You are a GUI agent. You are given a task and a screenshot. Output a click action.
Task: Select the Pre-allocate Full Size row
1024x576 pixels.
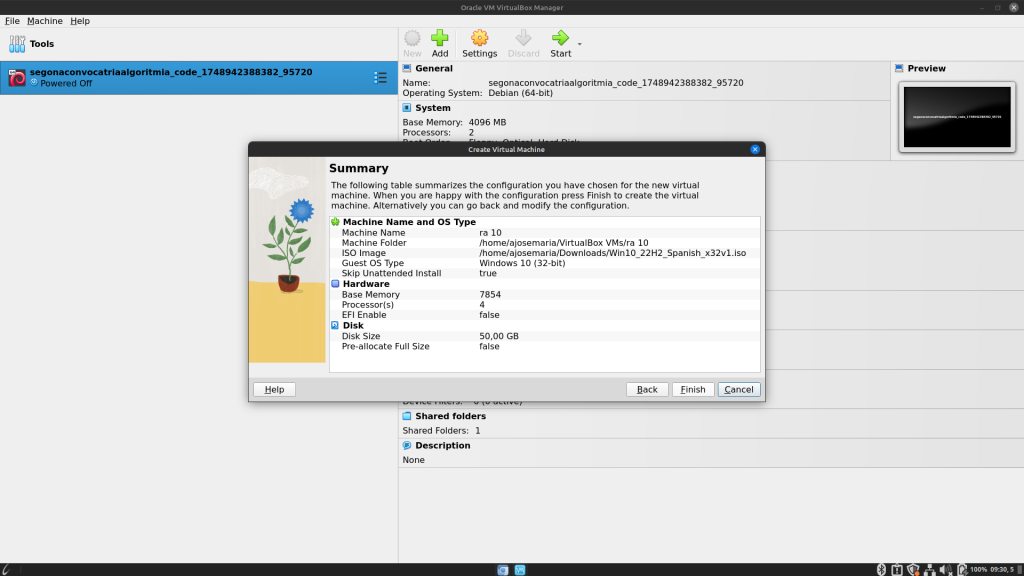point(545,346)
